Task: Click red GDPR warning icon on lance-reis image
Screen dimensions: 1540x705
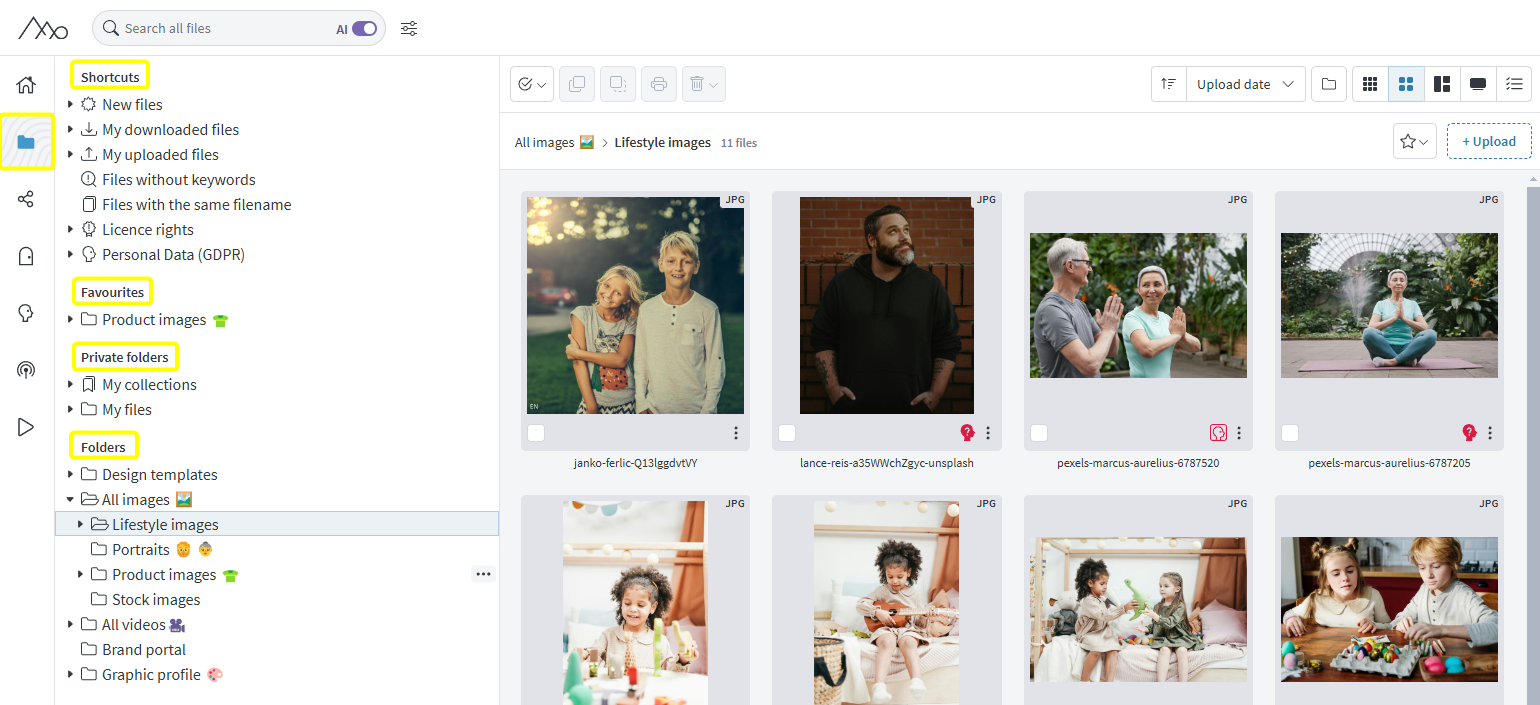Action: point(967,433)
